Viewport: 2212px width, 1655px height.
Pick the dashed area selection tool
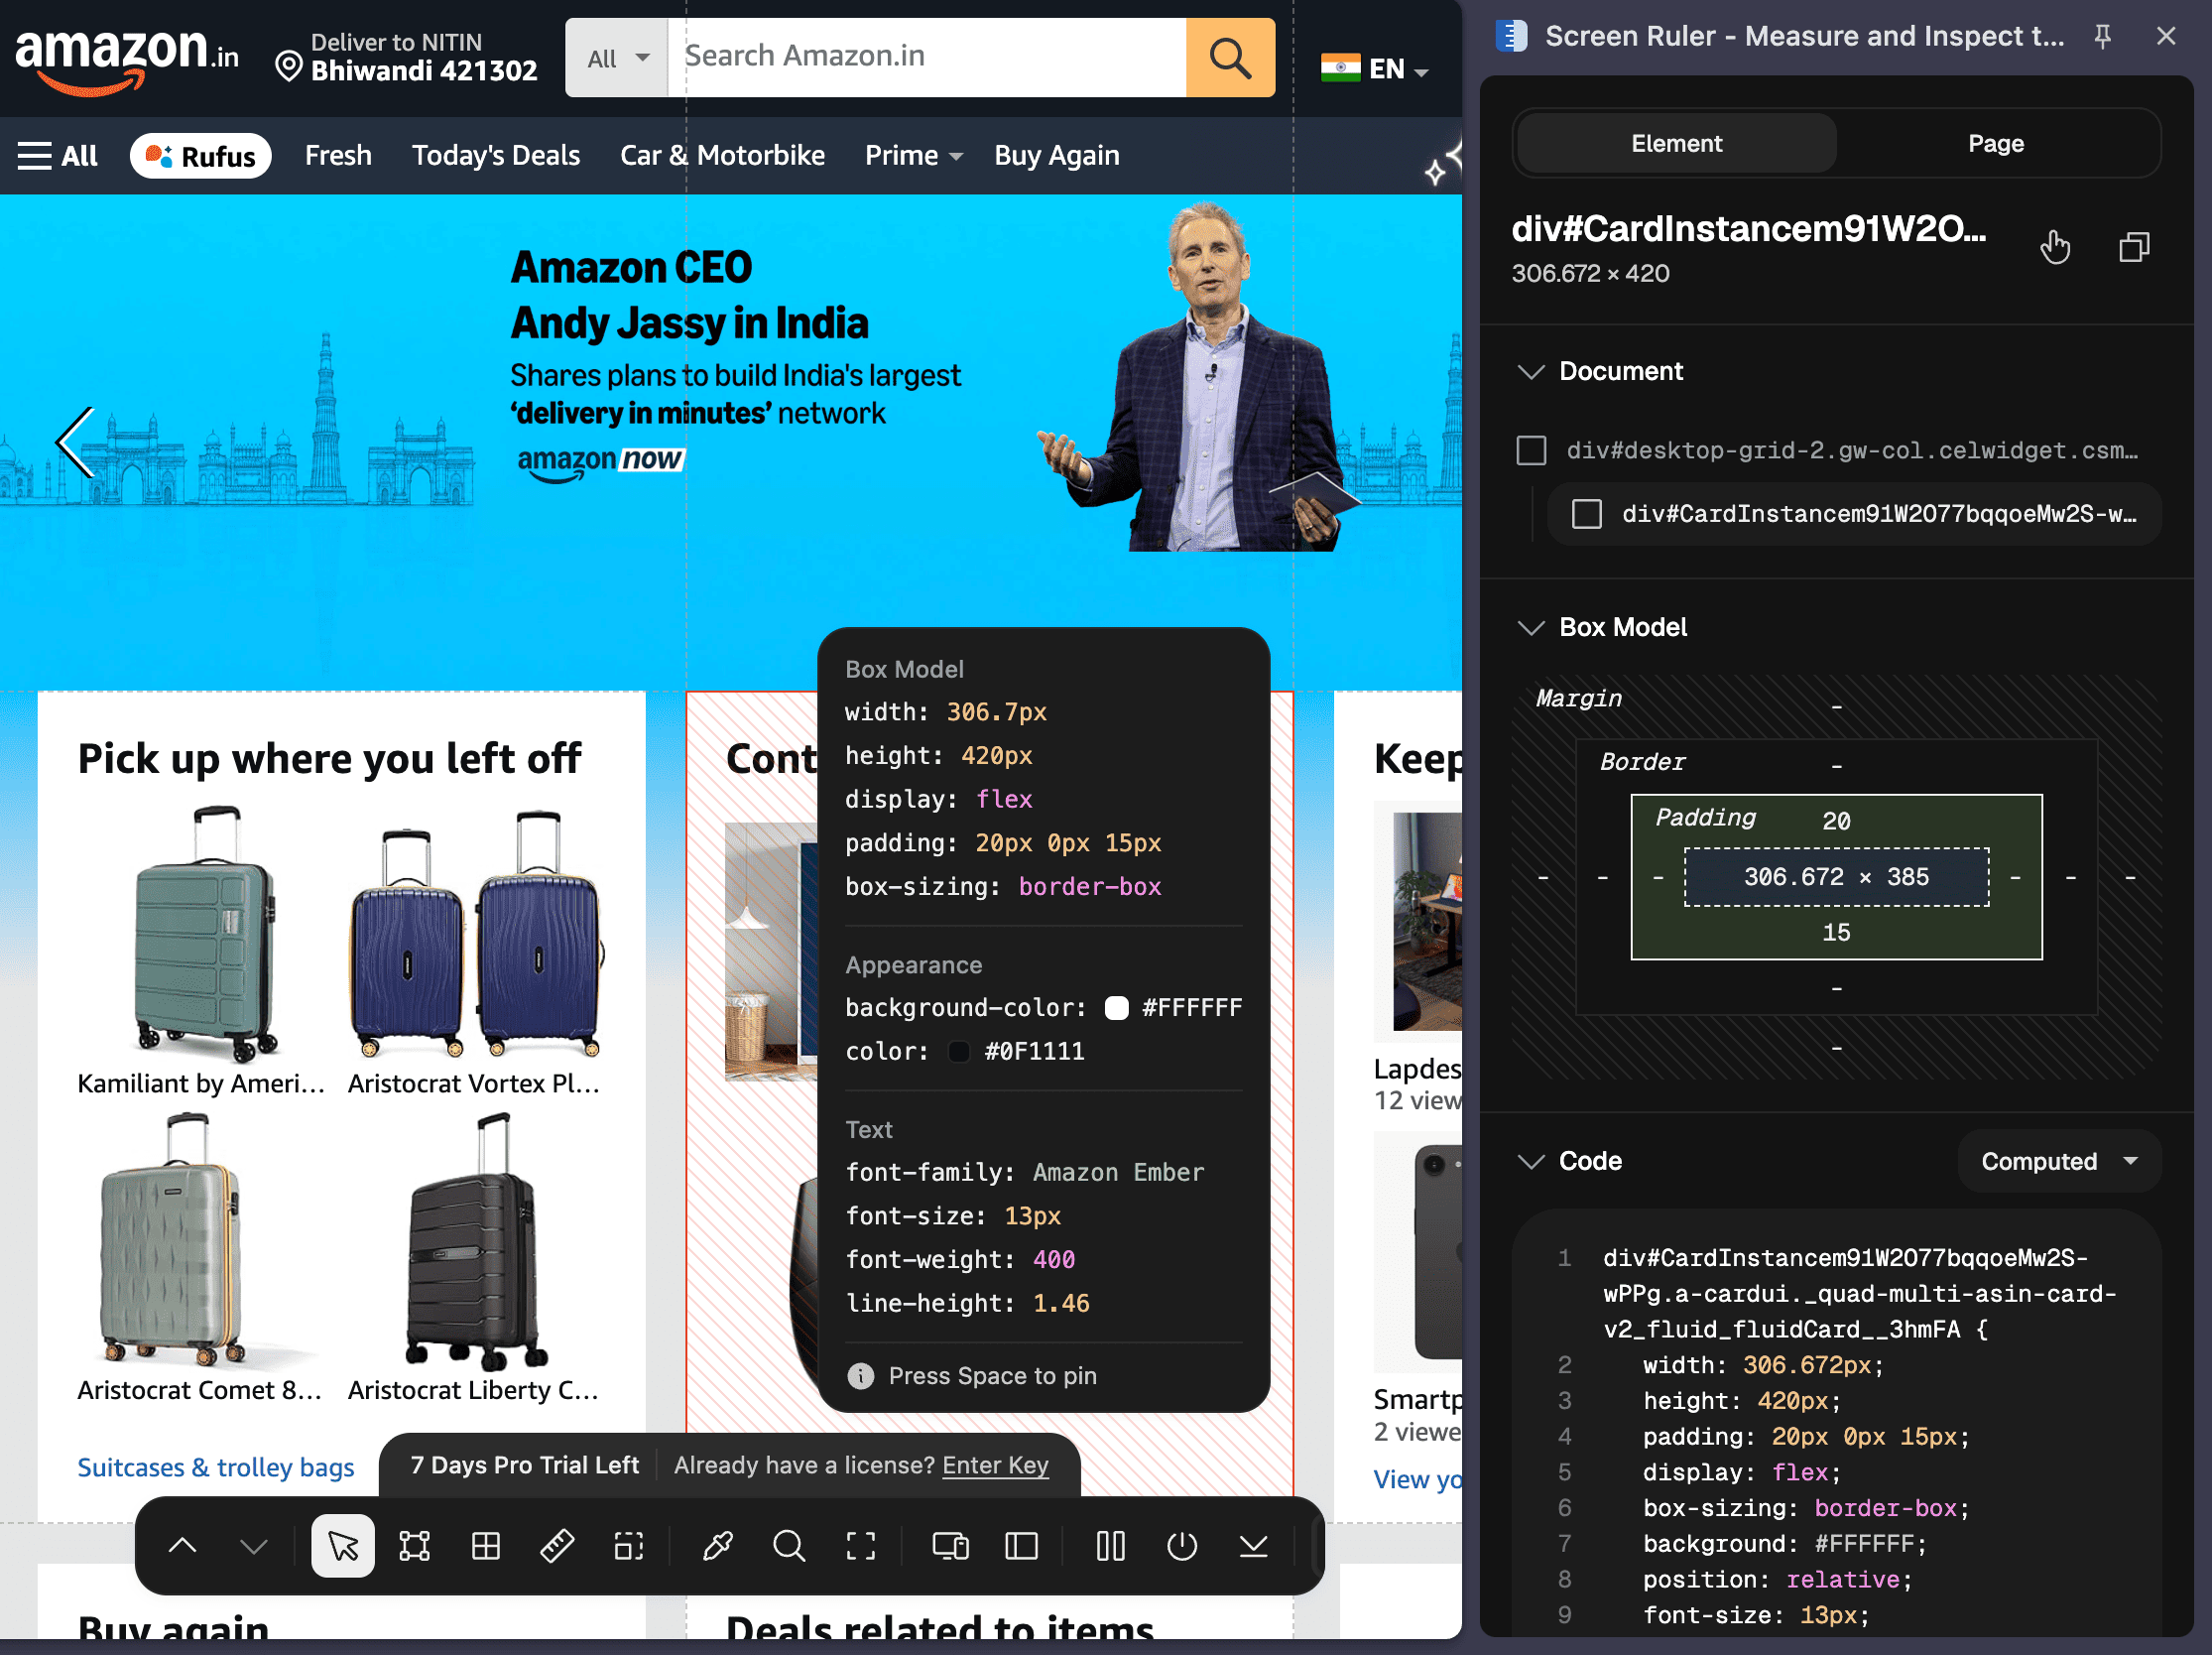(x=629, y=1546)
